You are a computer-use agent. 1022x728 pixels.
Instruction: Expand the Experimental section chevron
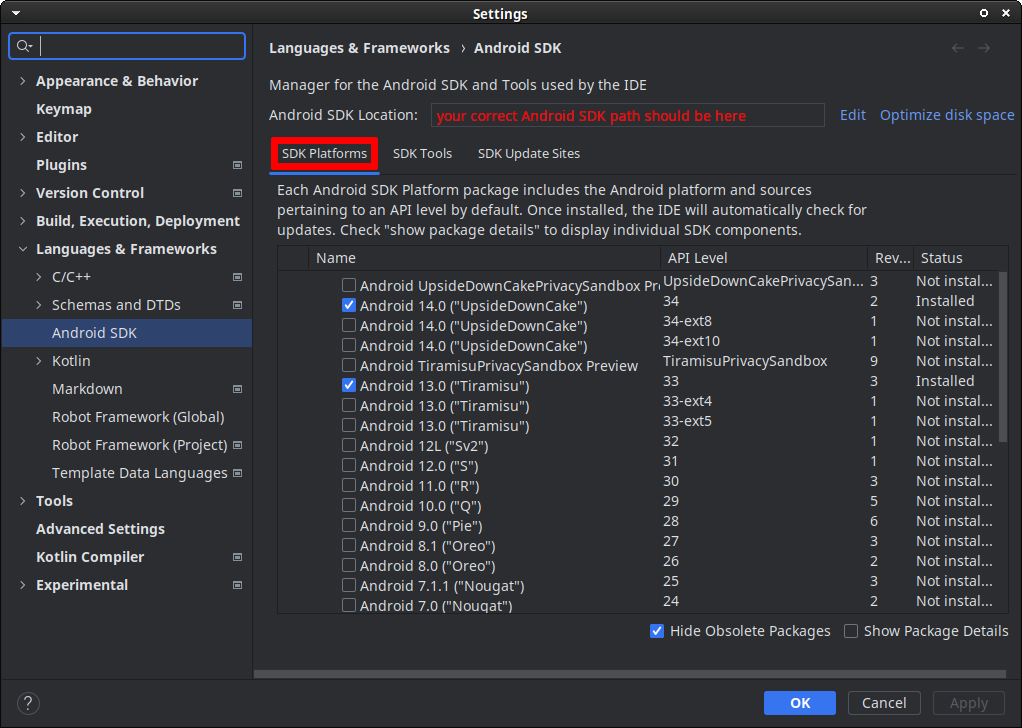[23, 585]
